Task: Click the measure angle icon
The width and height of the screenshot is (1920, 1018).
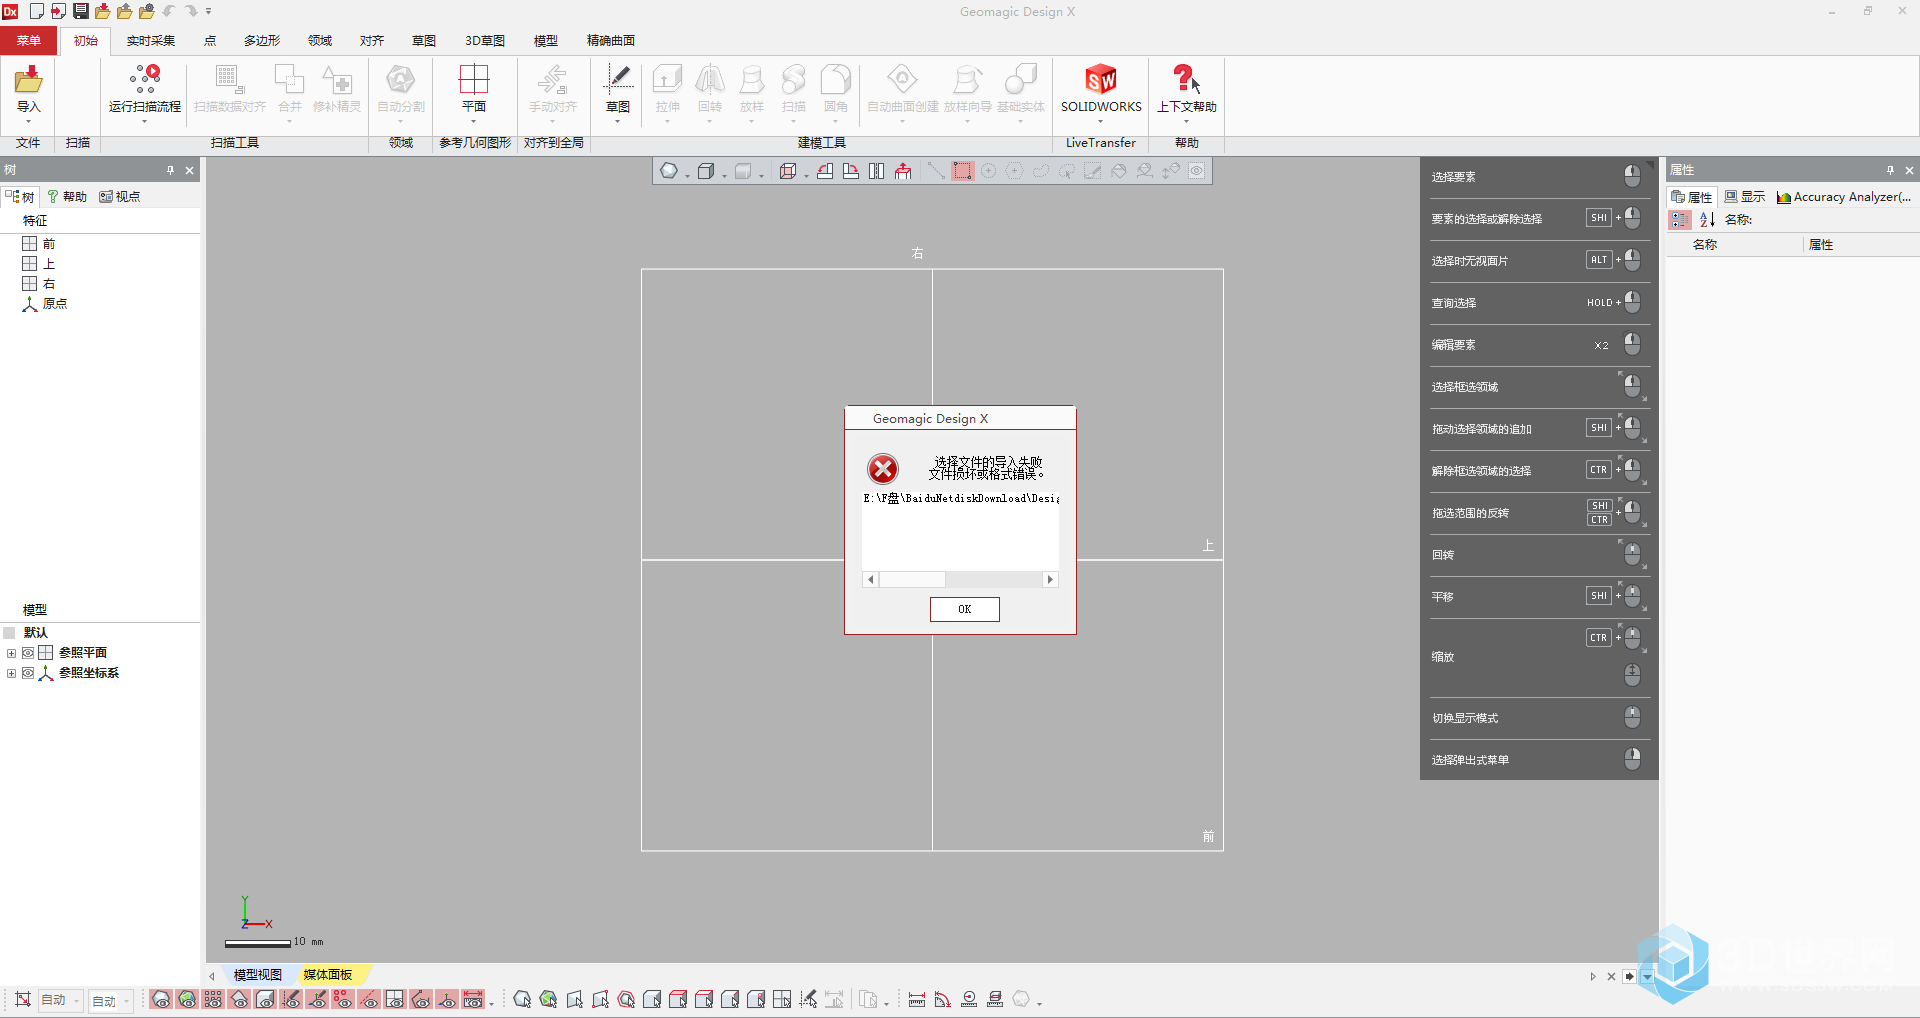Action: coord(943,999)
